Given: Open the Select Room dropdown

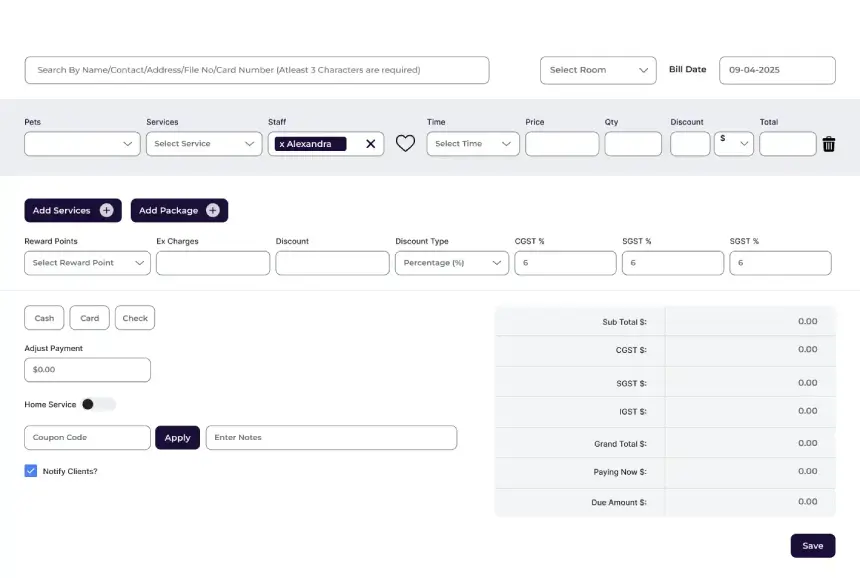Looking at the screenshot, I should pyautogui.click(x=598, y=70).
